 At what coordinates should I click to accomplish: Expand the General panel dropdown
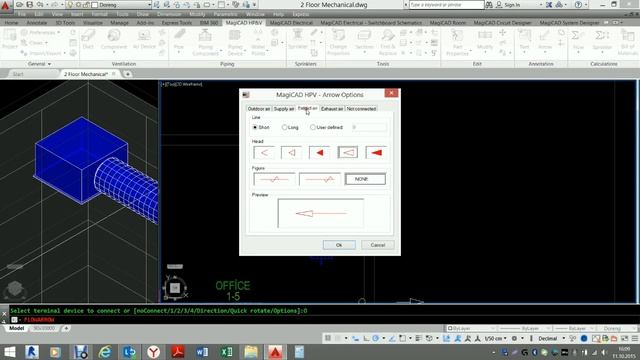click(x=39, y=64)
